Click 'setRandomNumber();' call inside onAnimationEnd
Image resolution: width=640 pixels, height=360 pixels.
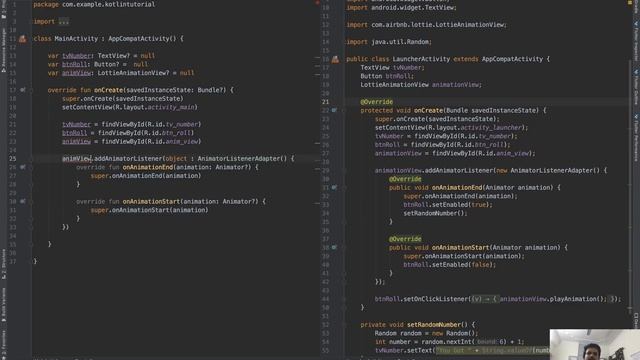click(x=435, y=213)
